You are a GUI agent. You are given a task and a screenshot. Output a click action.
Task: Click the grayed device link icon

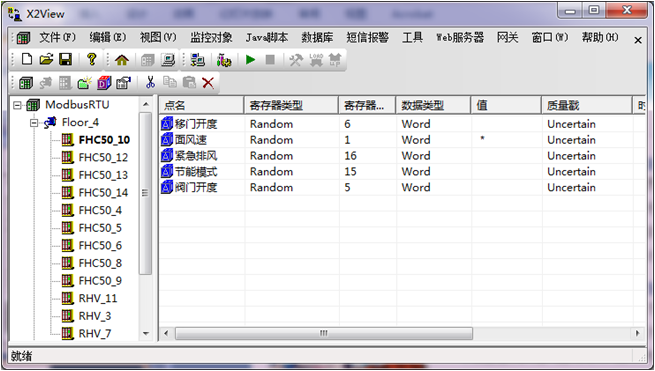click(x=46, y=83)
